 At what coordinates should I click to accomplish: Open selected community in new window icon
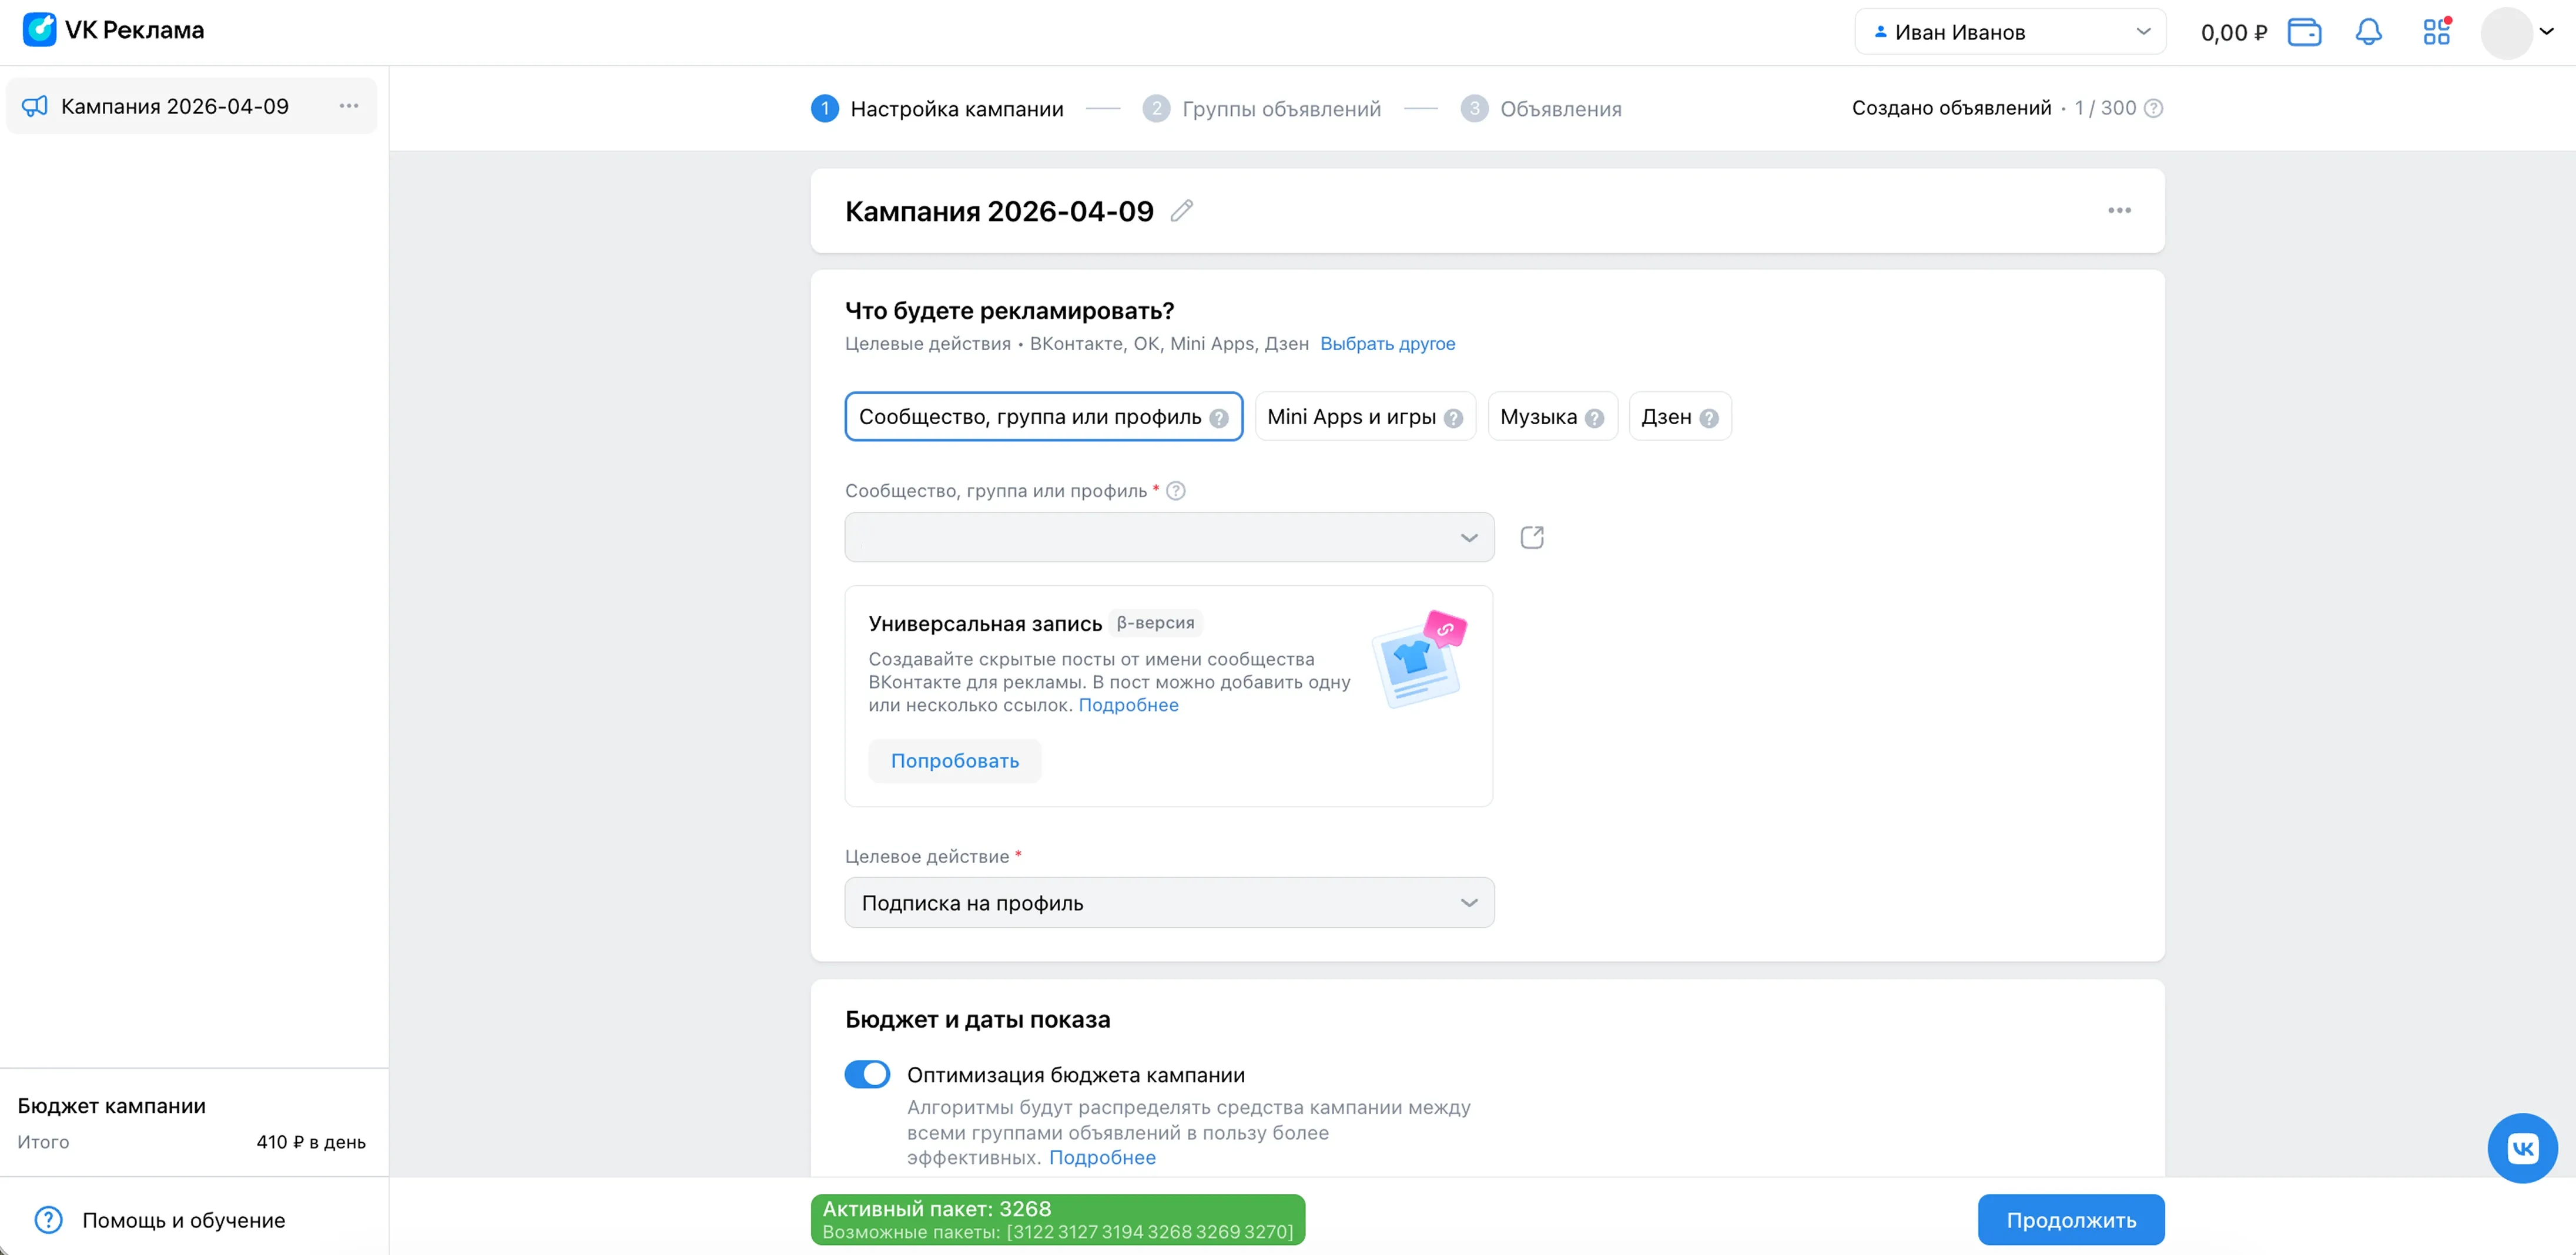click(1532, 538)
